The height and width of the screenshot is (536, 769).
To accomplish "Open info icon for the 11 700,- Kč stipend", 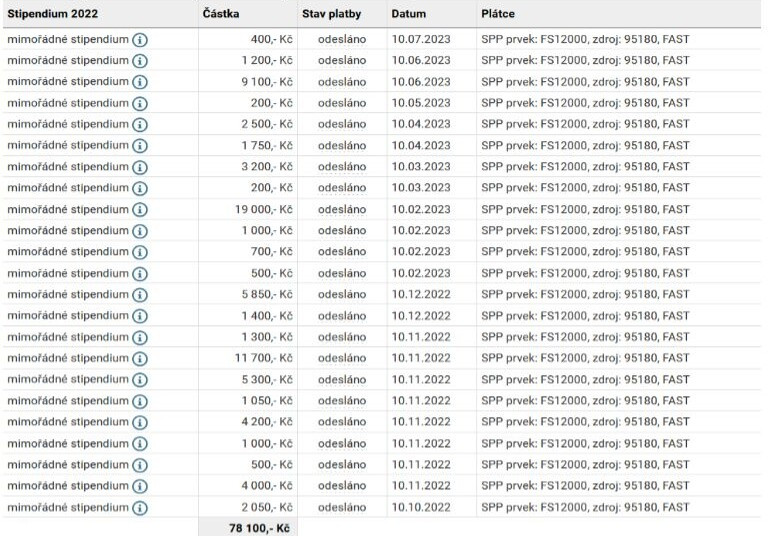I will coord(140,358).
